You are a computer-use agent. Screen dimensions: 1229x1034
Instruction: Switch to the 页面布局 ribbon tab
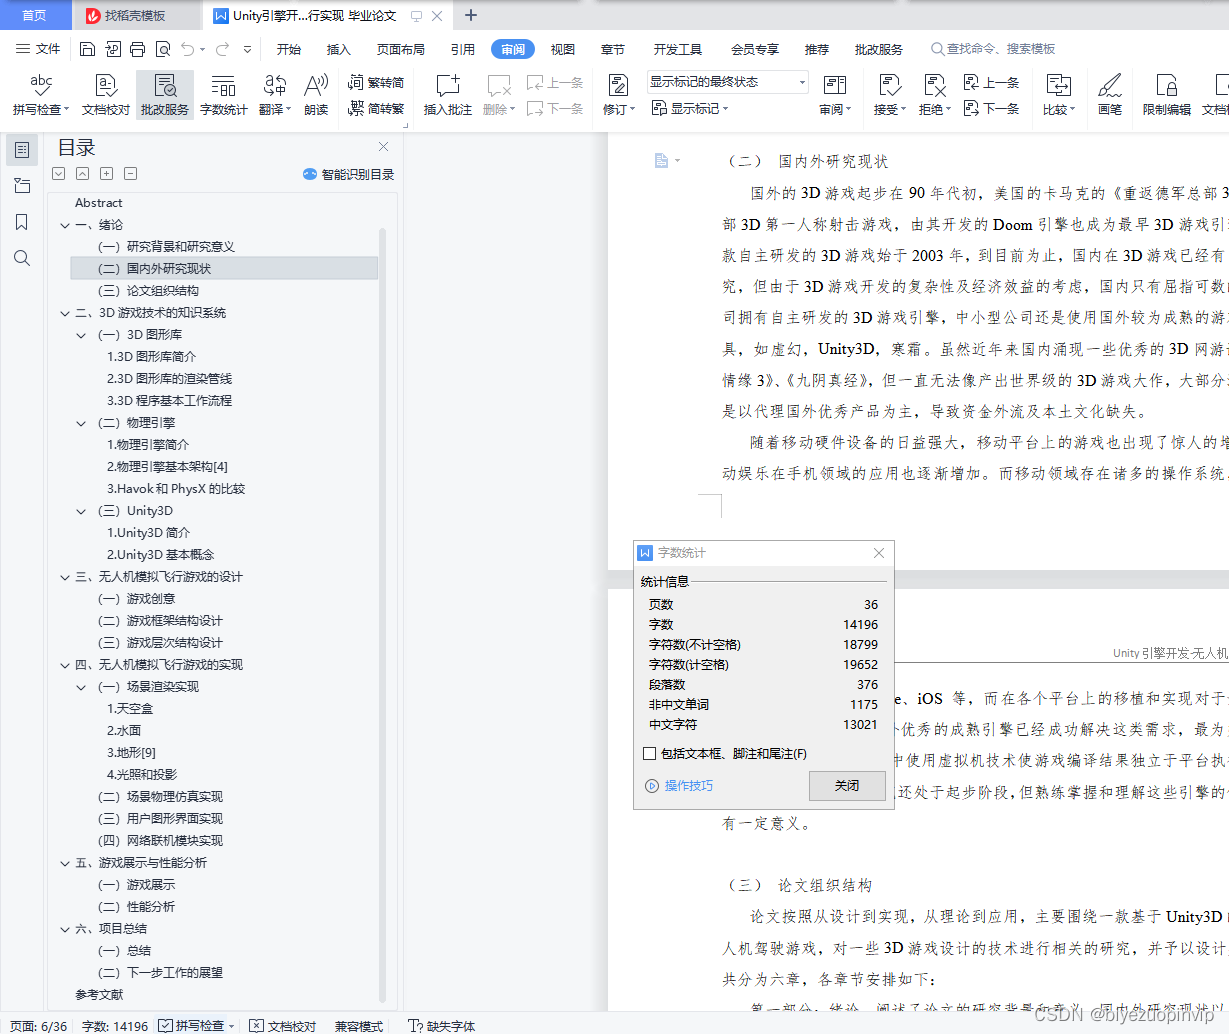point(401,49)
